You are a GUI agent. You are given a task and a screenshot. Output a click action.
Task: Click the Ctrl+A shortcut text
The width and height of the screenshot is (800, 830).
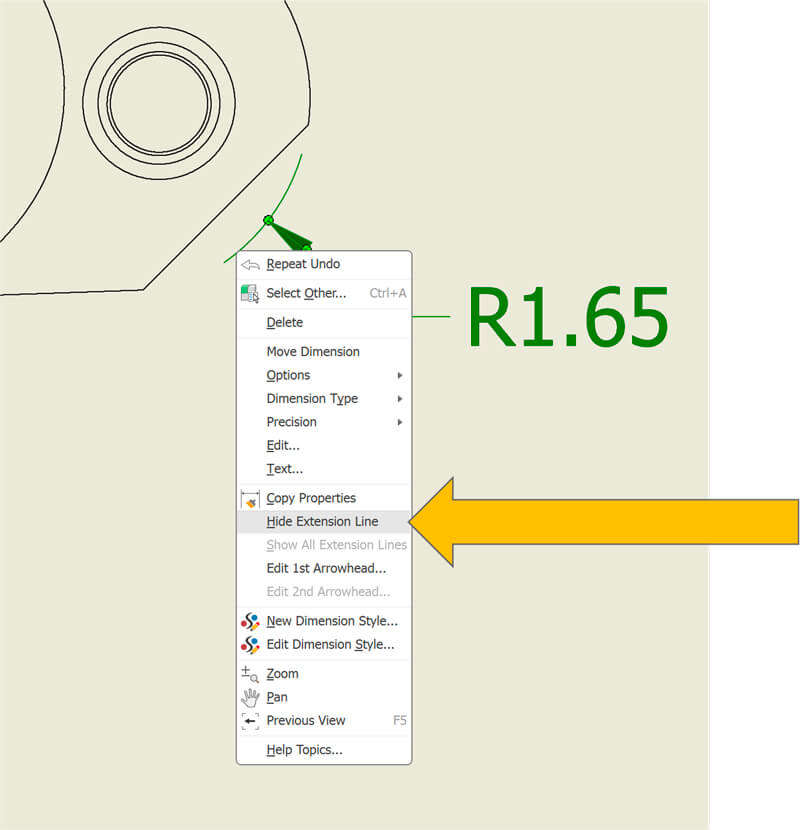[x=388, y=293]
